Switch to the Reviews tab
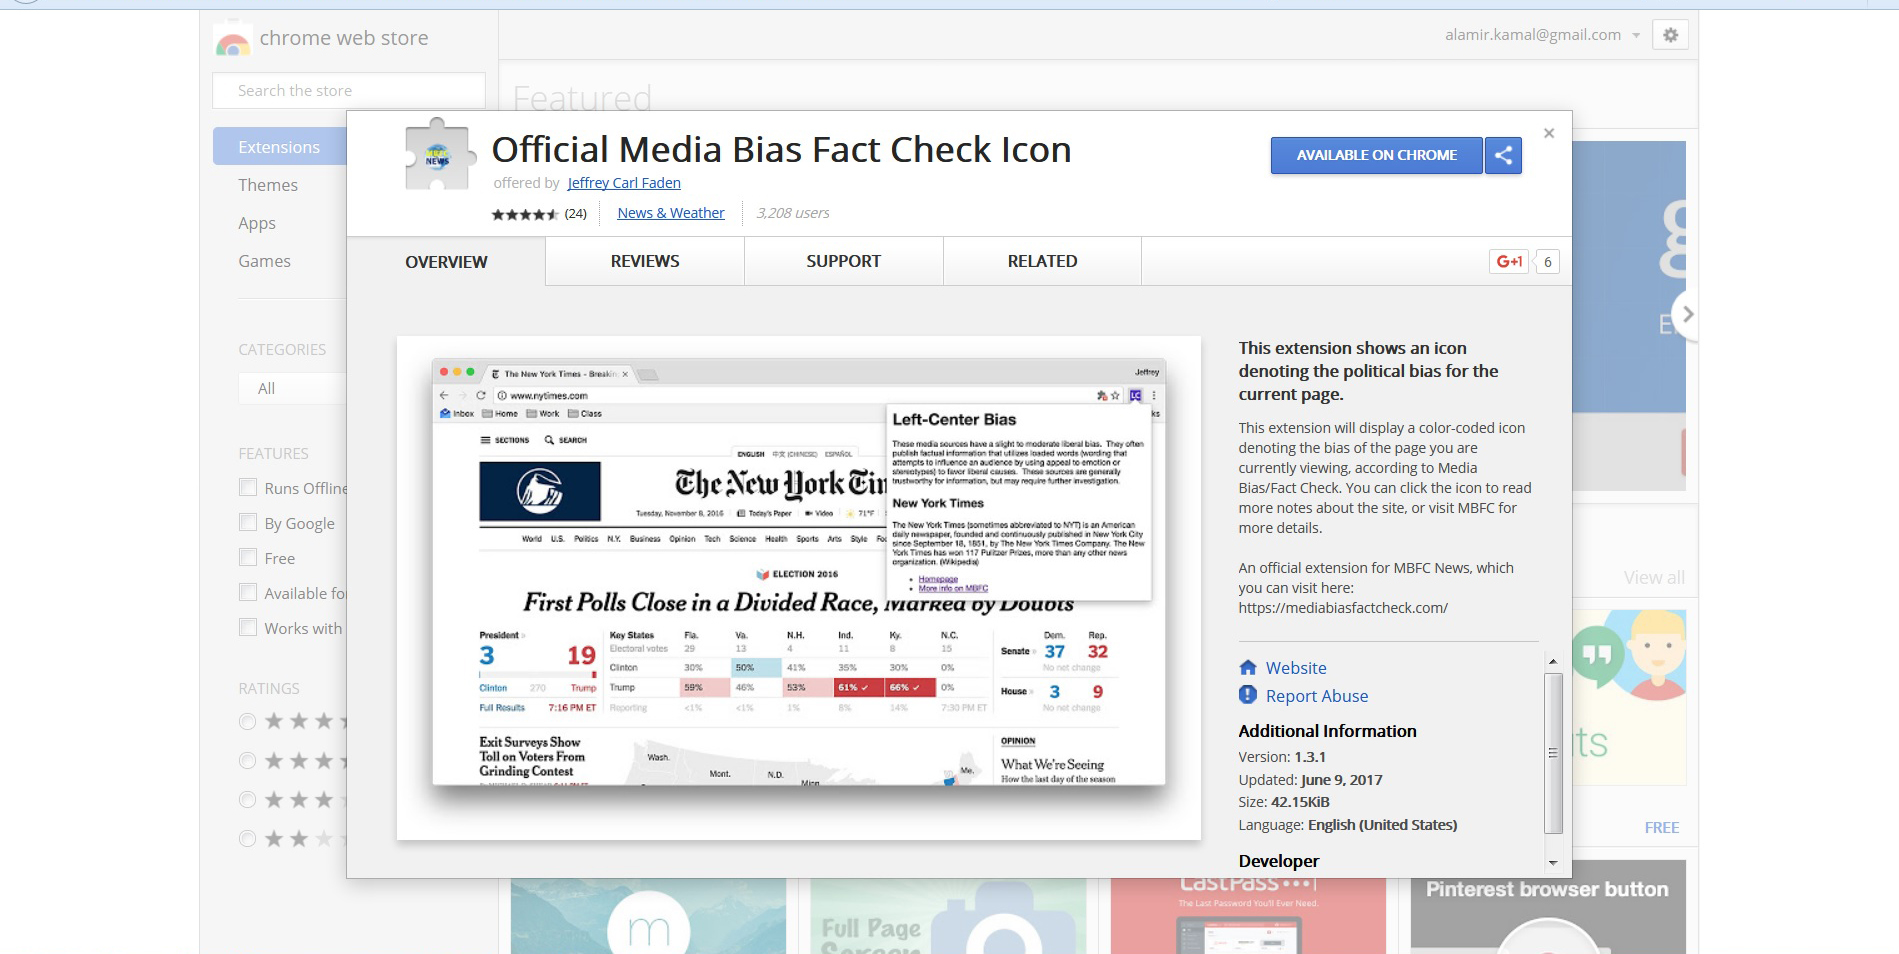This screenshot has width=1899, height=954. point(645,261)
